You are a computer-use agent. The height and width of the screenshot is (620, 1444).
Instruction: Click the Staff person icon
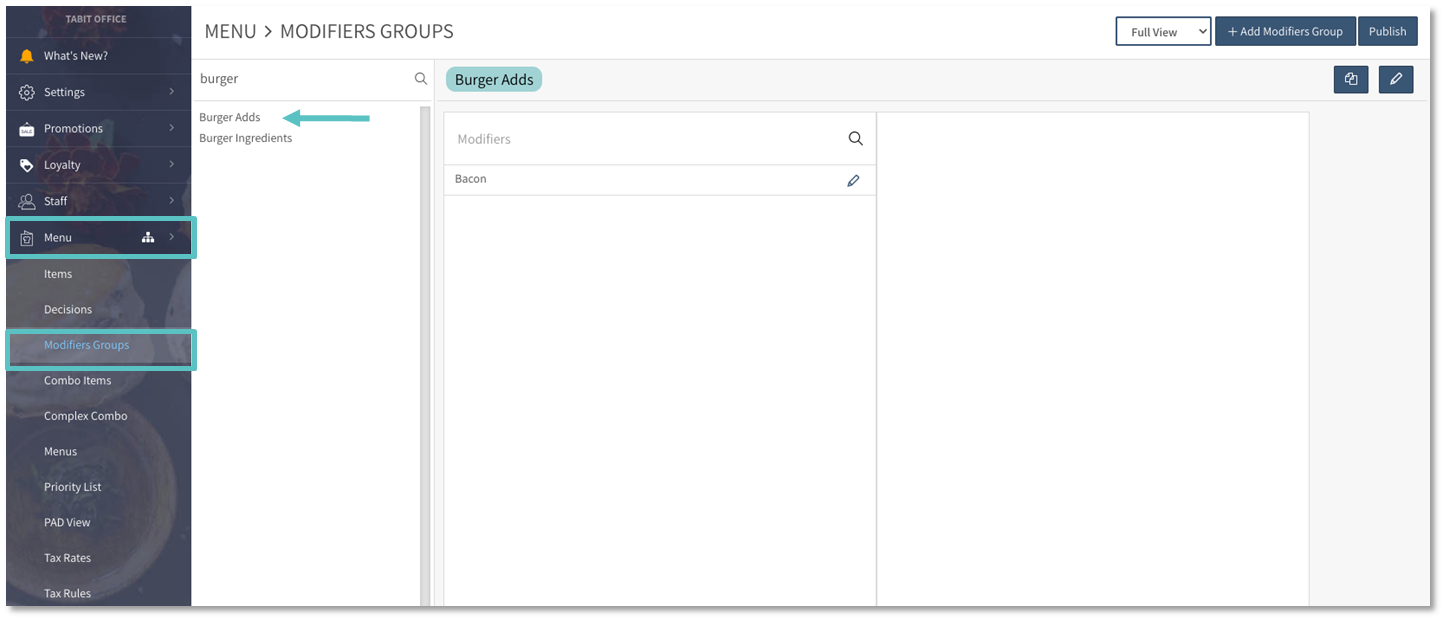click(x=27, y=201)
